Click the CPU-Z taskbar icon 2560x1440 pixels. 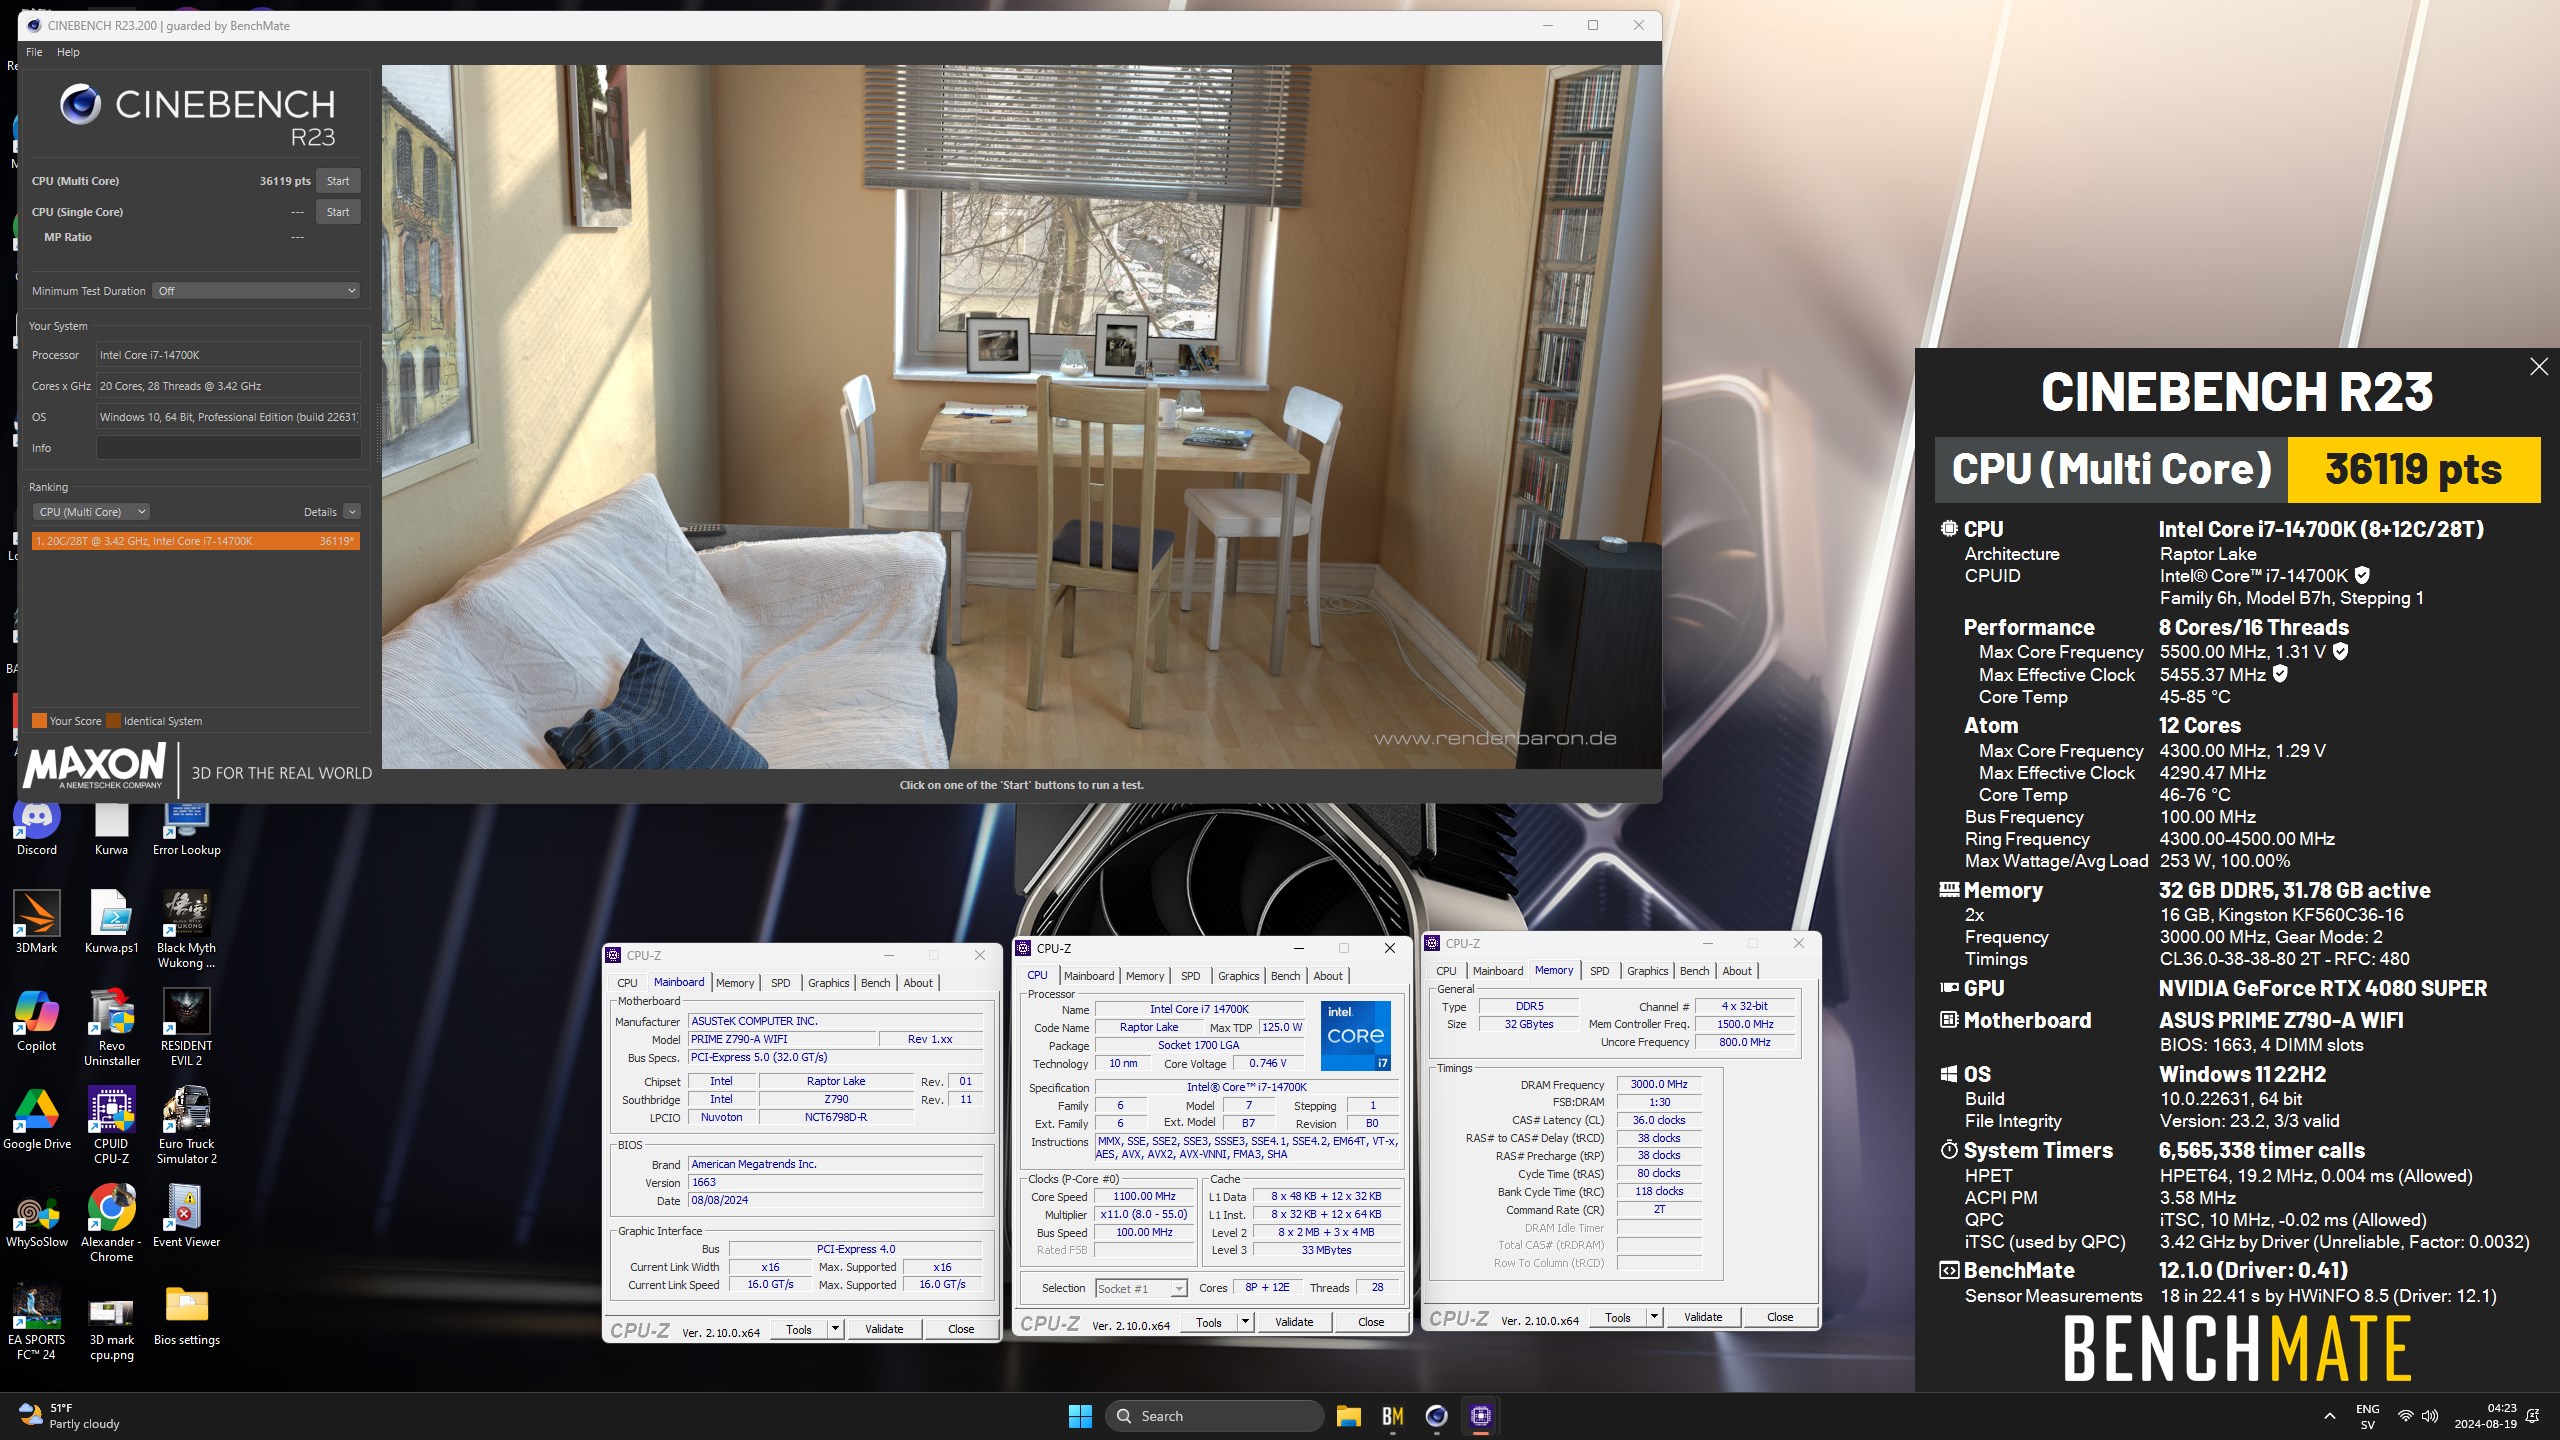point(1481,1416)
